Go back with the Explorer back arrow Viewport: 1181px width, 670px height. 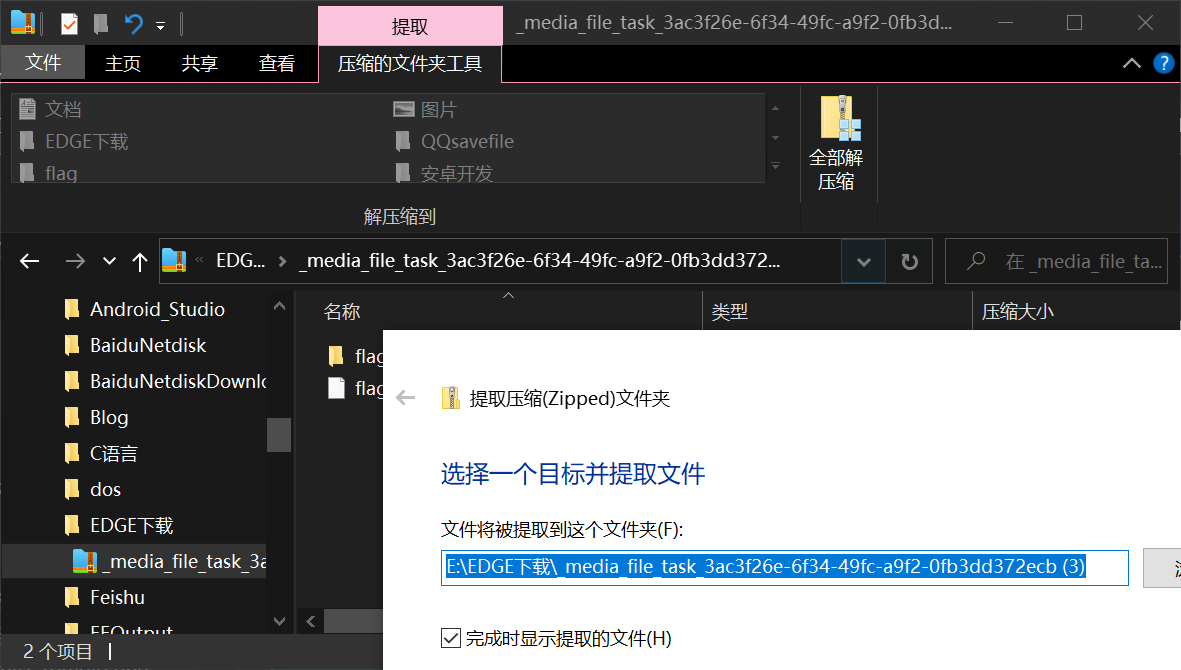tap(29, 261)
